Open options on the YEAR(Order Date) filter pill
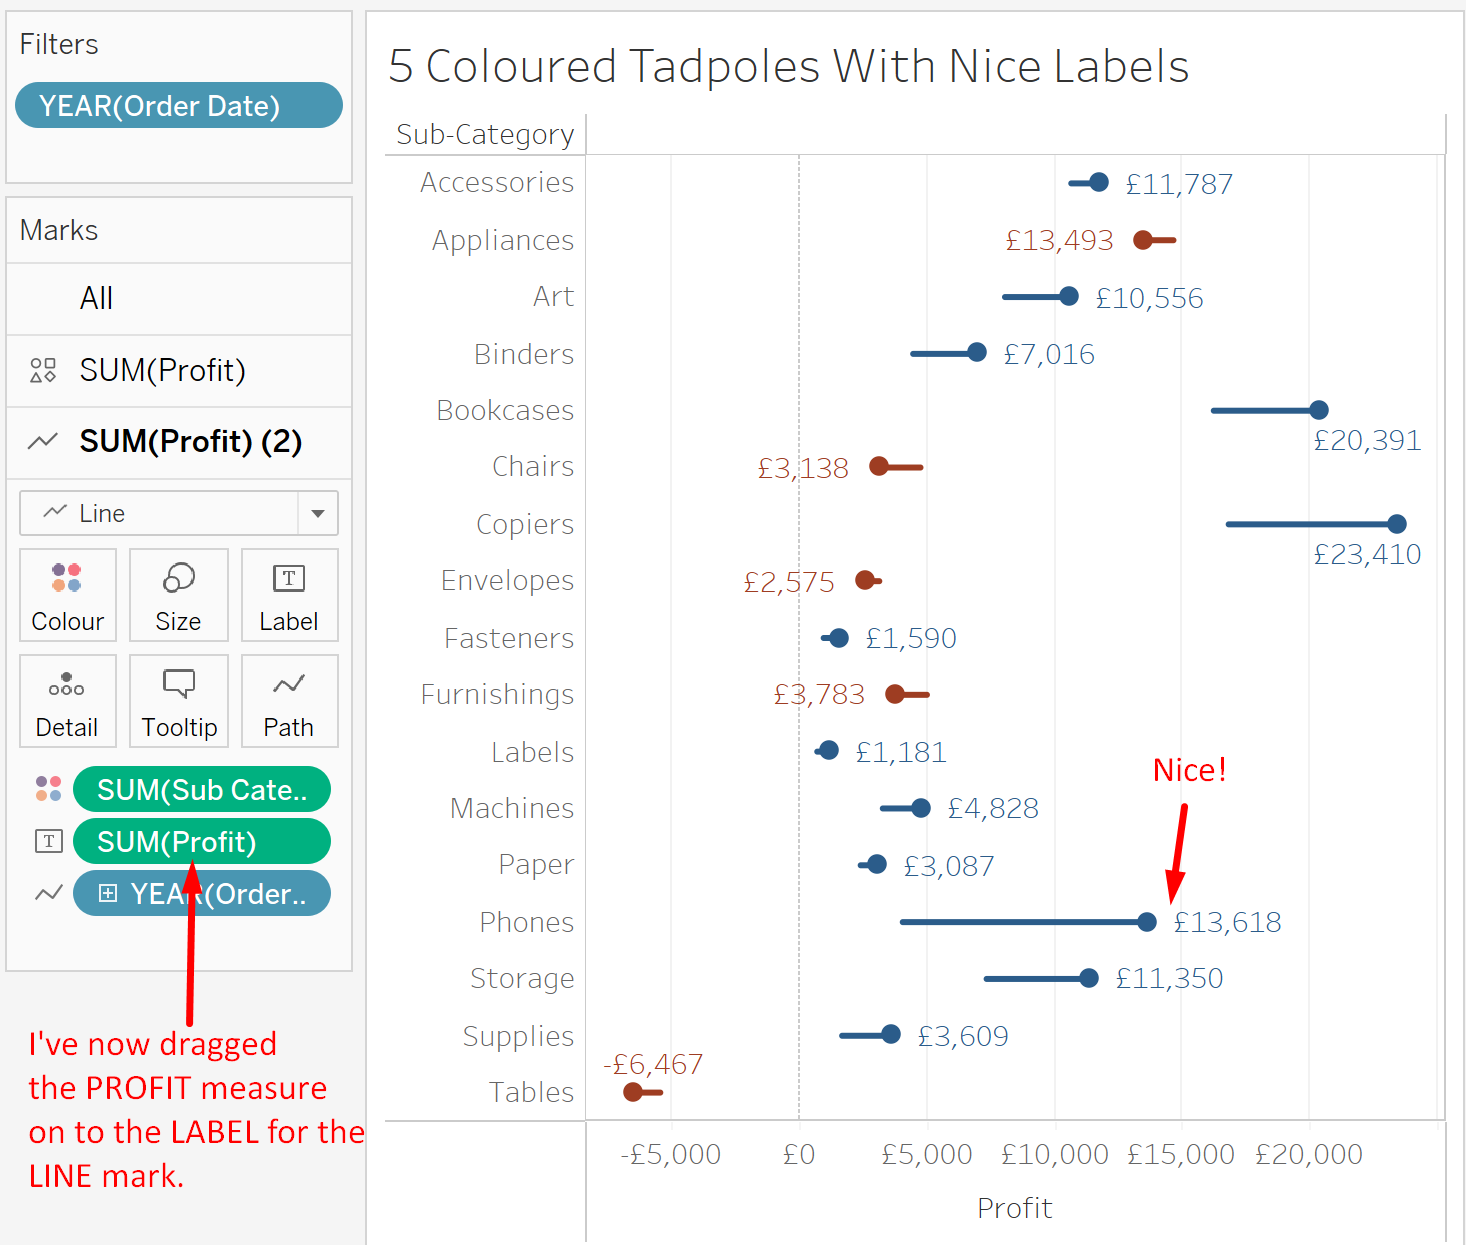 click(x=178, y=105)
